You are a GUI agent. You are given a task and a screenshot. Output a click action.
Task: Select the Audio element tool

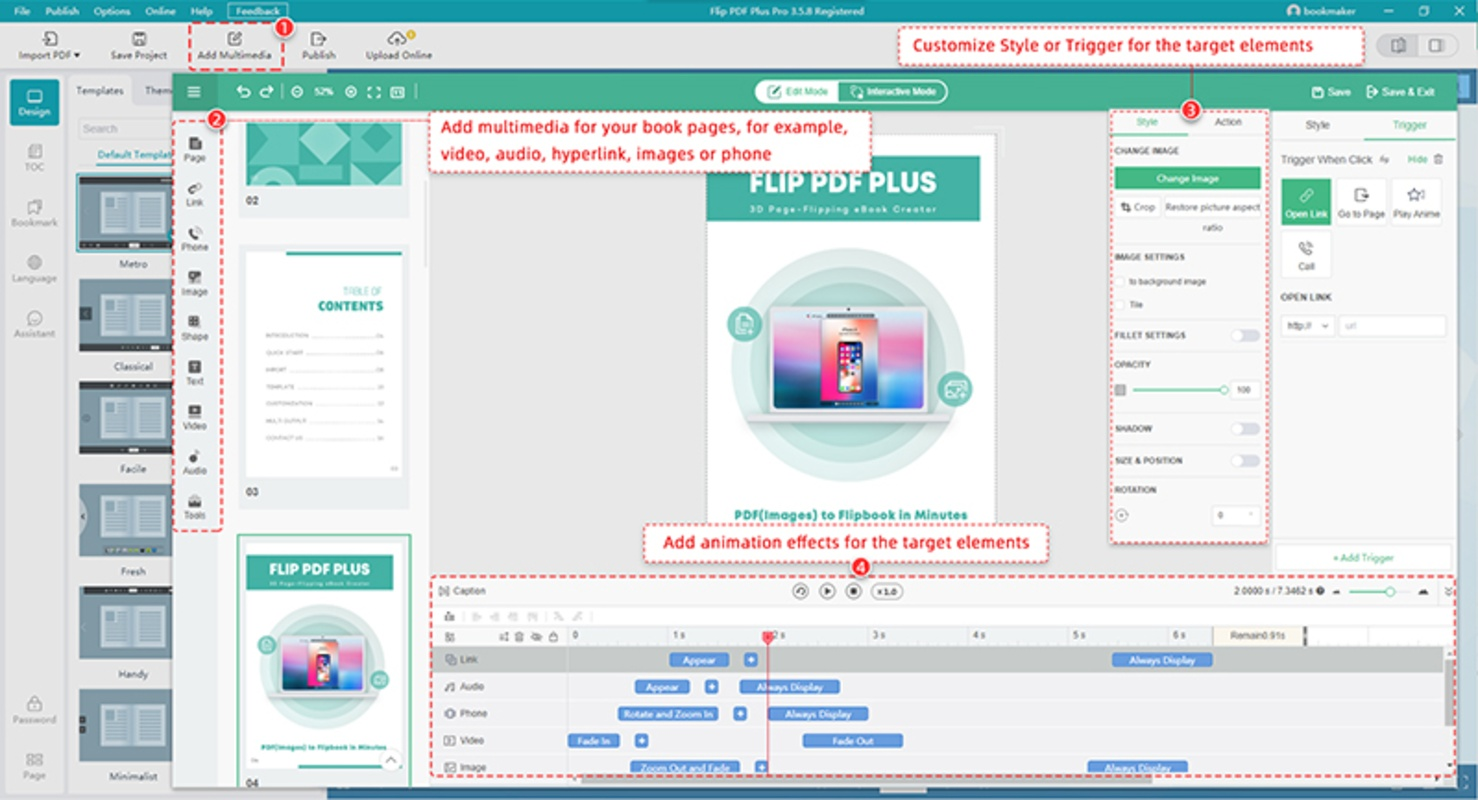tap(195, 462)
